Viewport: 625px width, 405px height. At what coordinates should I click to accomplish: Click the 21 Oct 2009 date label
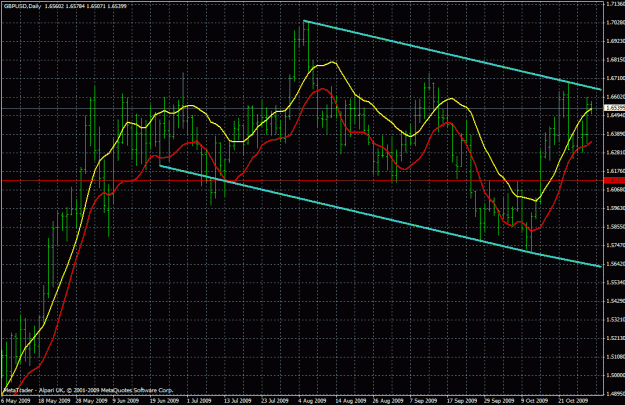pos(573,400)
